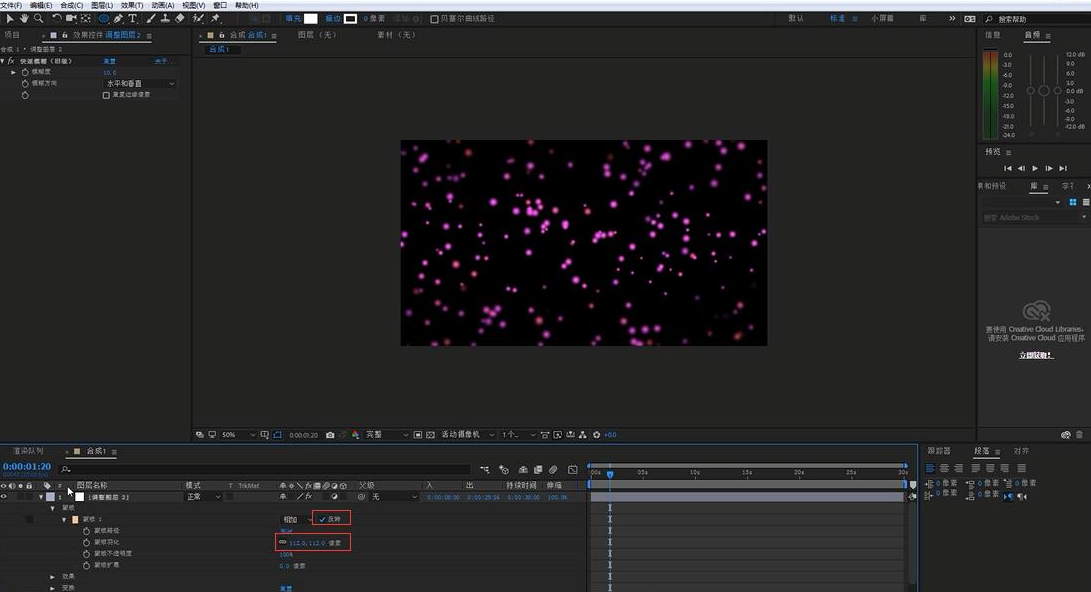Select the Hand tool

tap(24, 19)
